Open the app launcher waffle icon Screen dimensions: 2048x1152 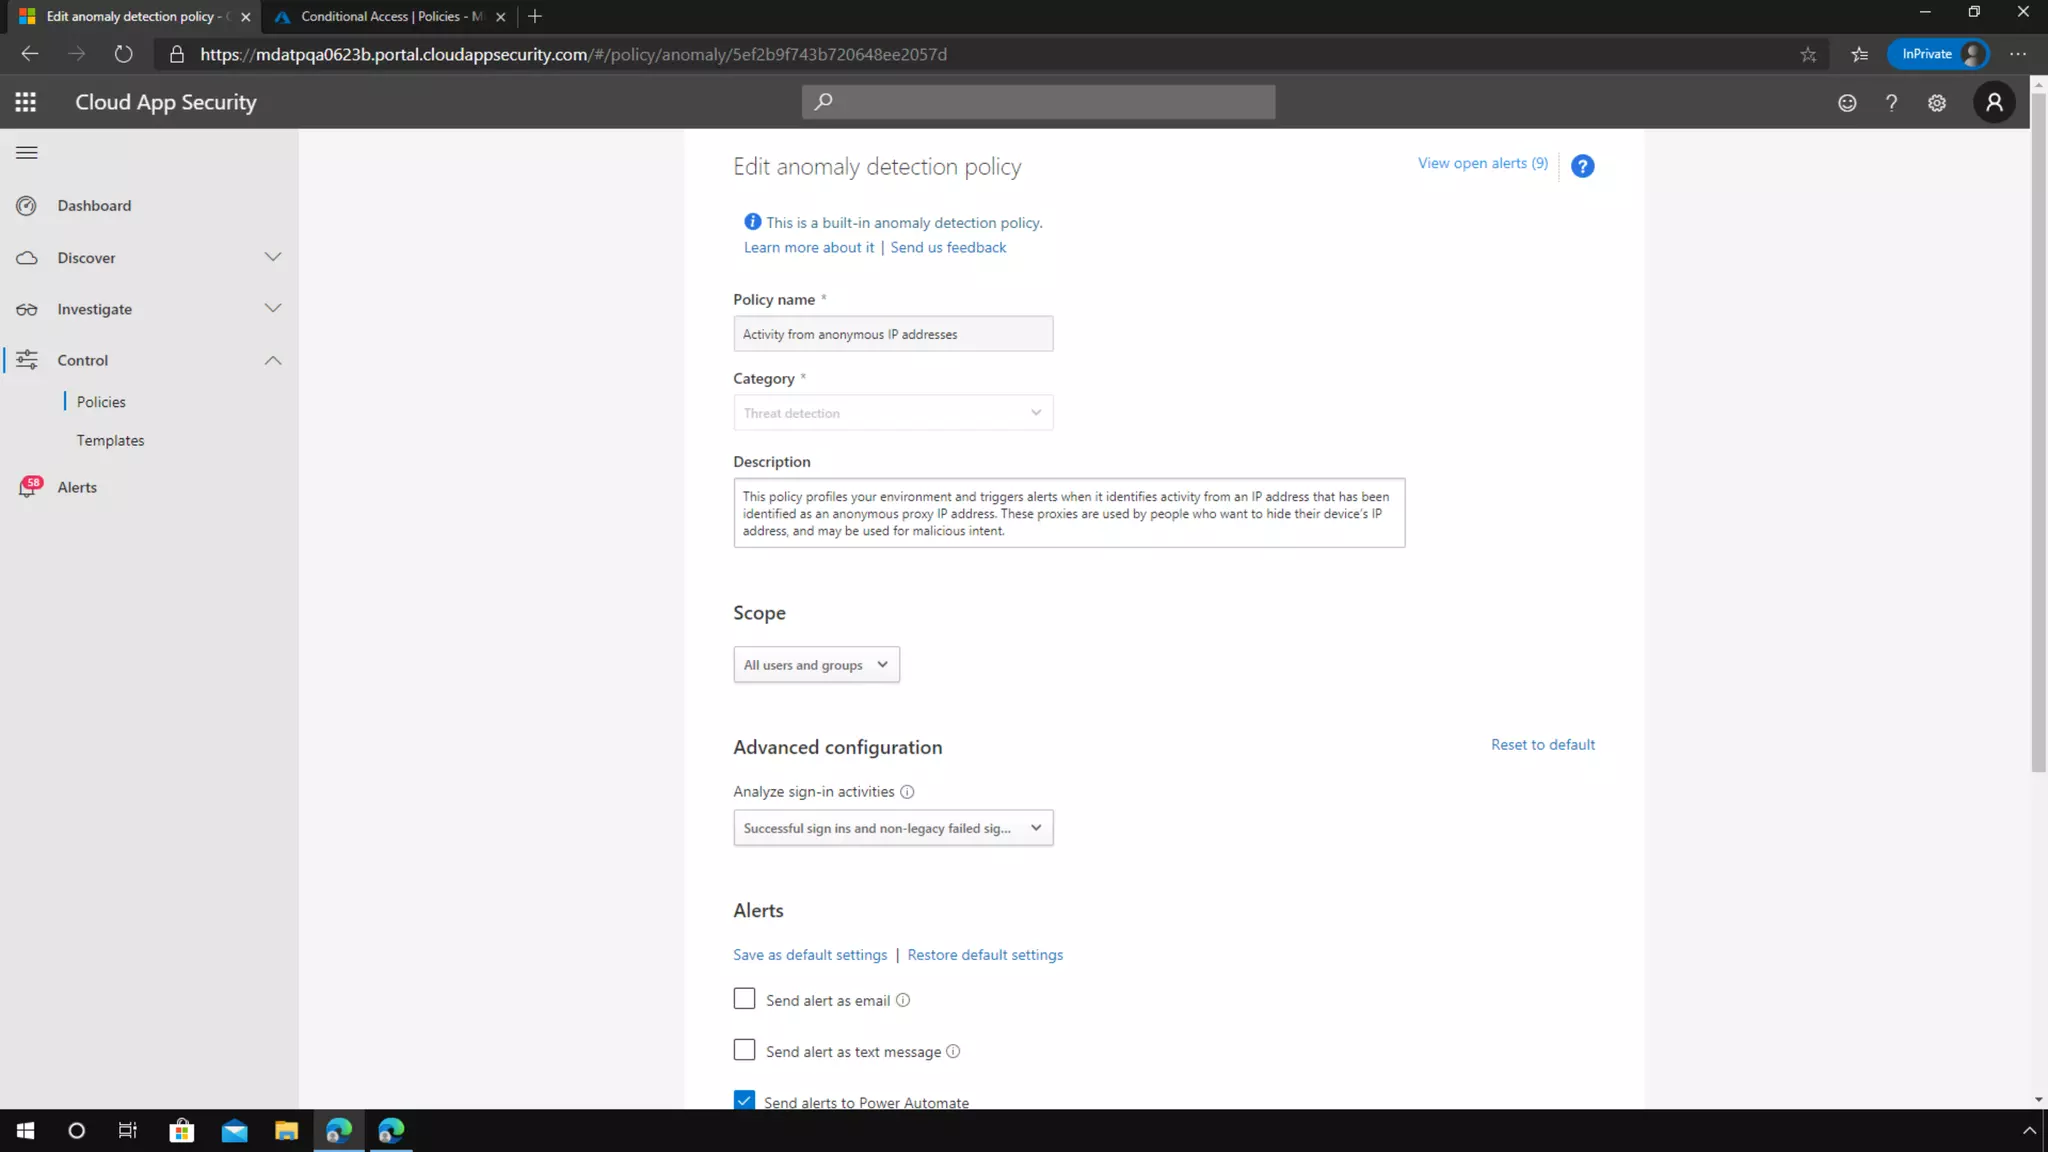(26, 102)
